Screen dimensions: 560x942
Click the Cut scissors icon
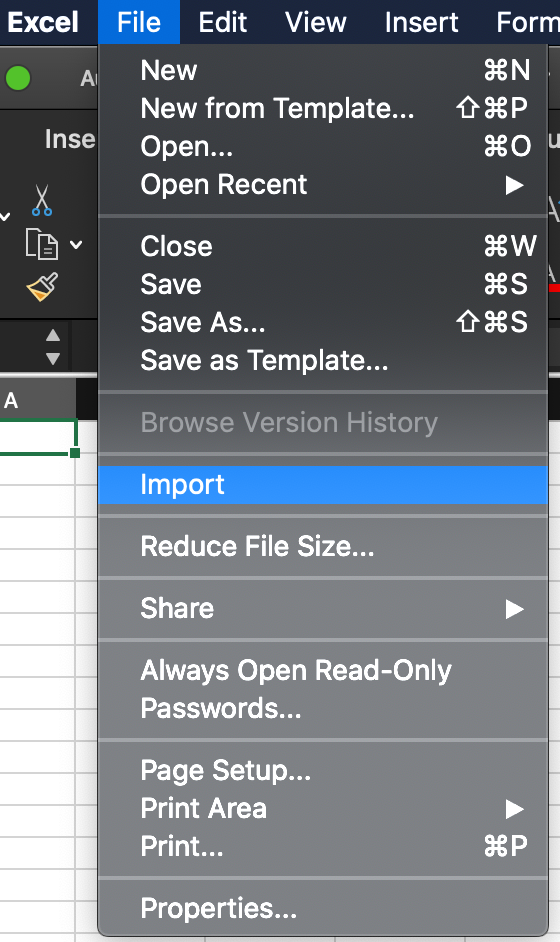point(41,200)
